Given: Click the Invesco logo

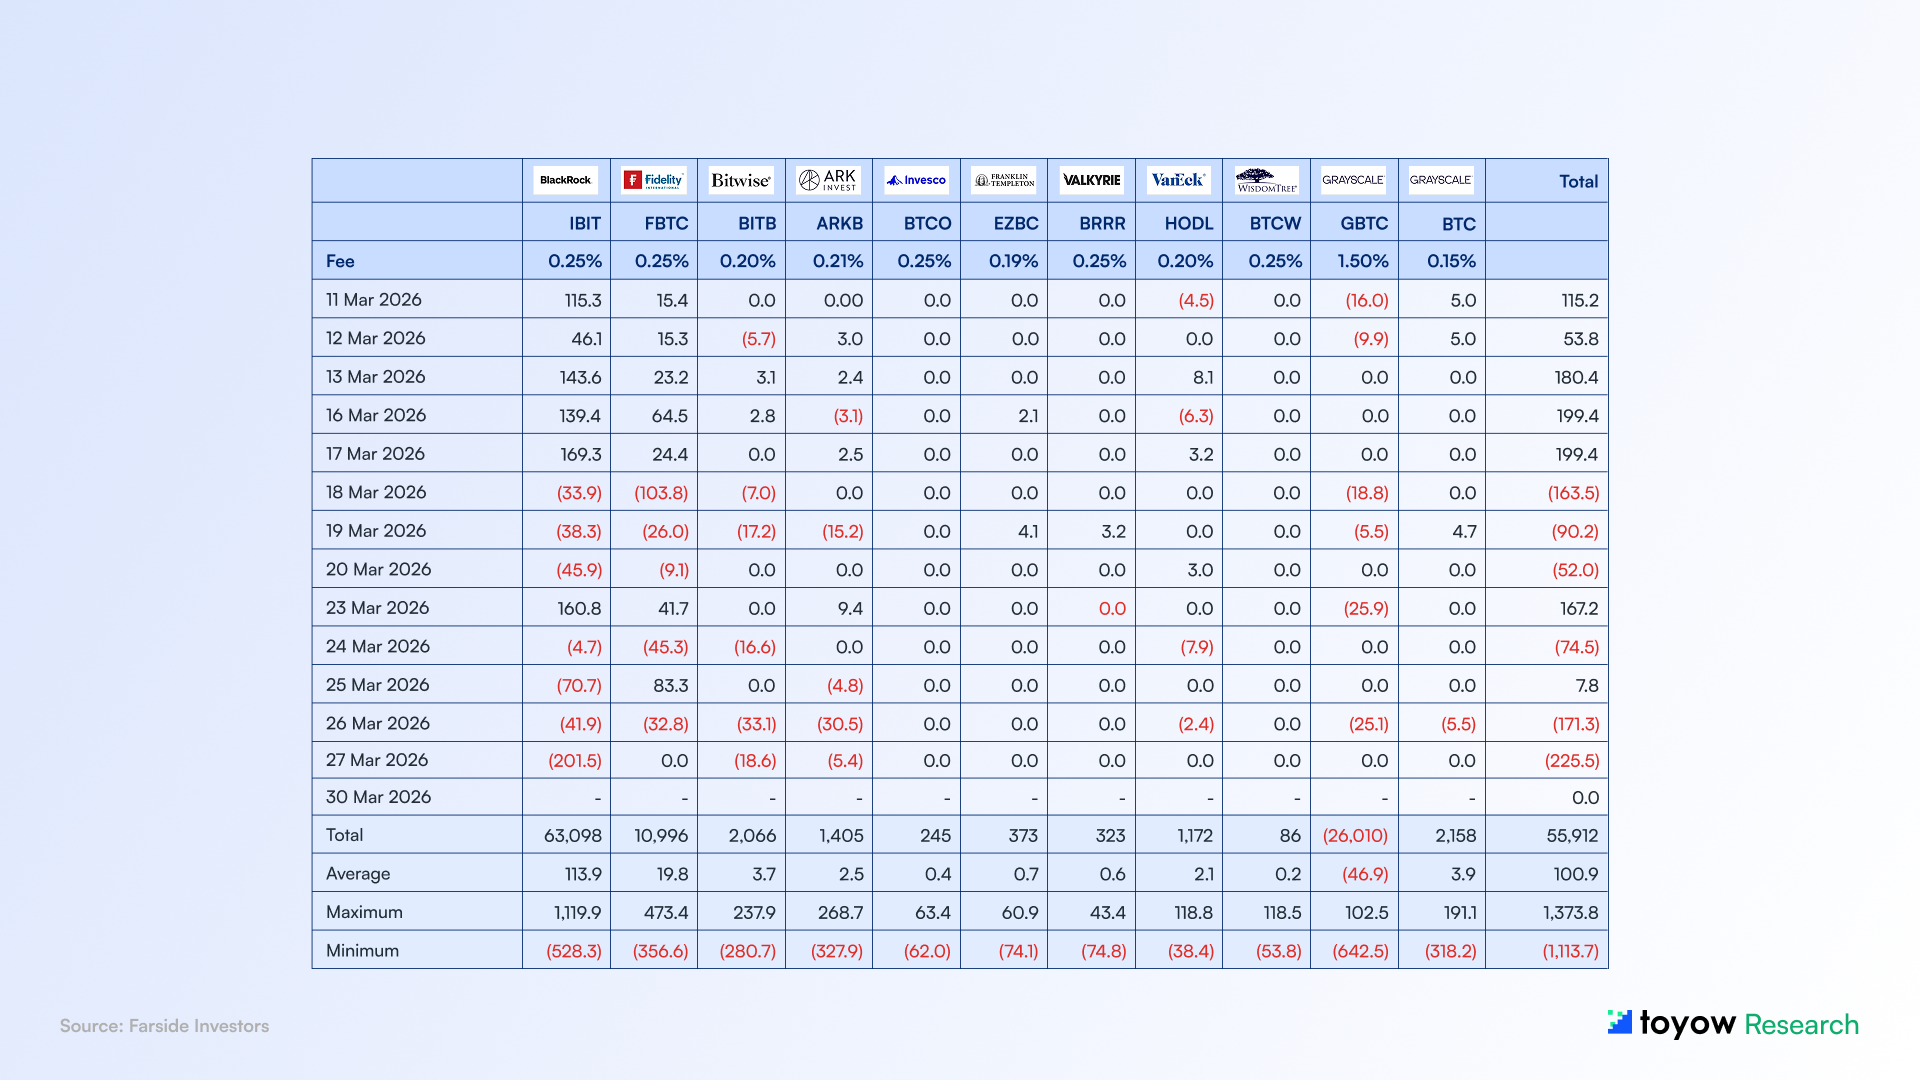Looking at the screenshot, I should click(x=916, y=180).
